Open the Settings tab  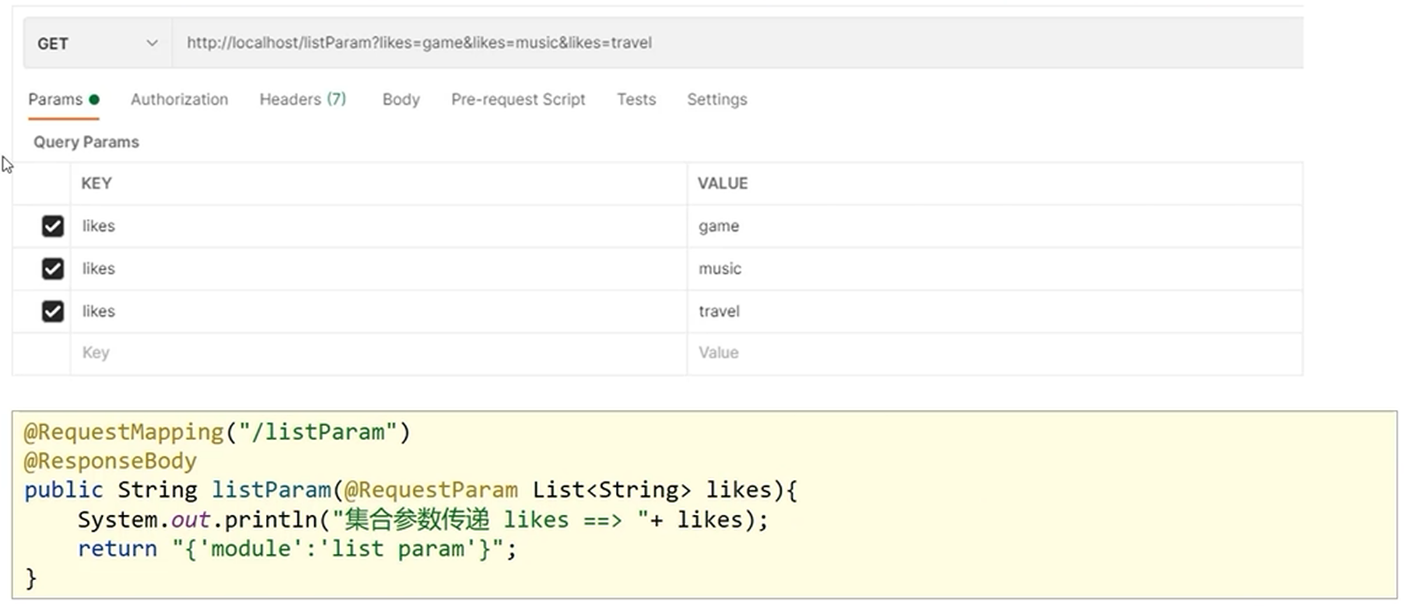(717, 99)
